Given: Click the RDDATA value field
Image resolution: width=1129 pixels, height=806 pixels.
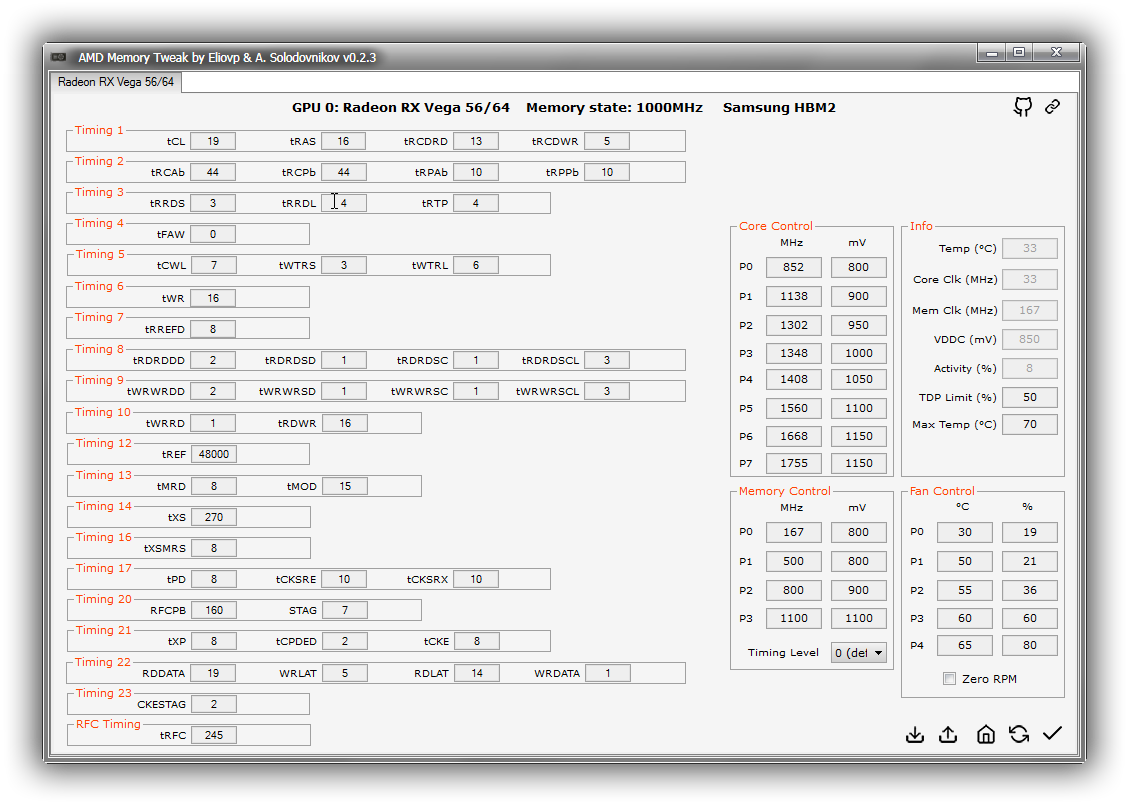Looking at the screenshot, I should coord(213,673).
